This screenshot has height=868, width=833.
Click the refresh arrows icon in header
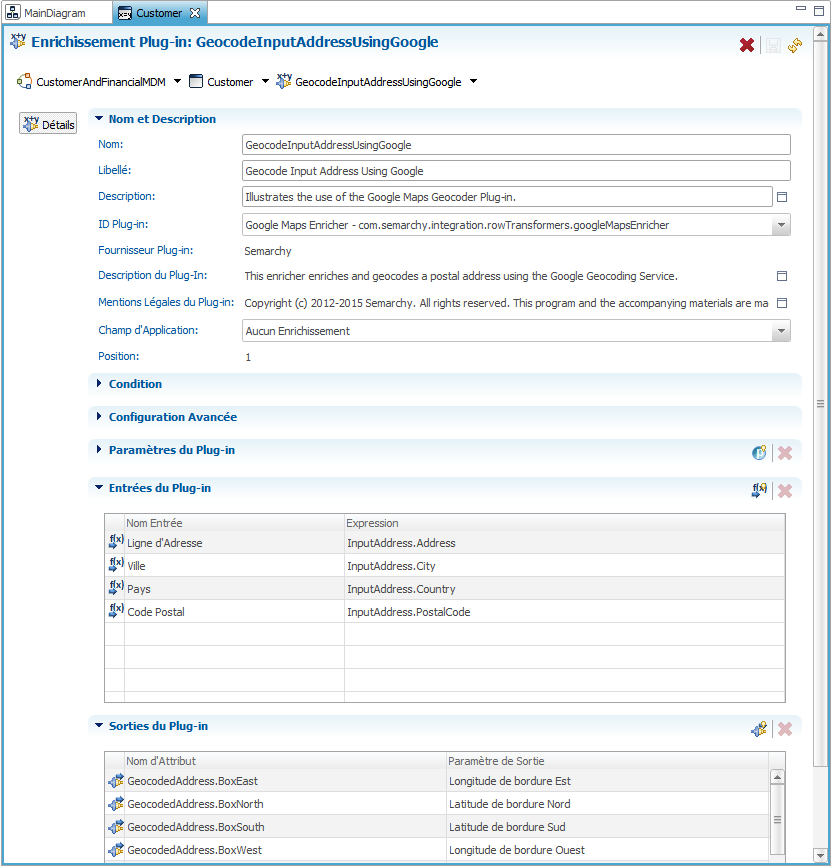(795, 45)
